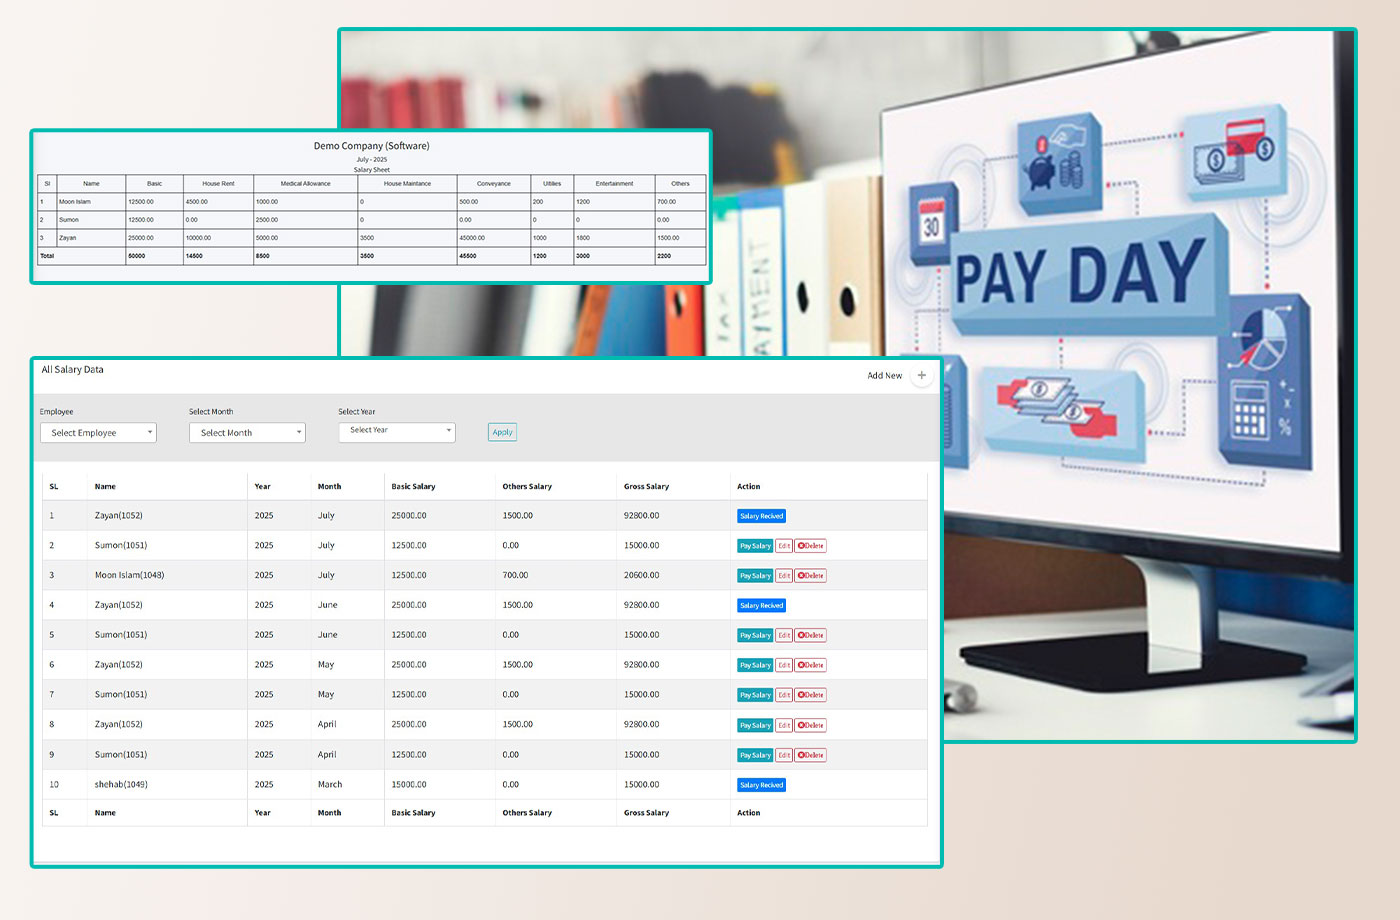The image size is (1400, 920).
Task: Click Pay Salary for Sumon's July entry
Action: (x=754, y=545)
